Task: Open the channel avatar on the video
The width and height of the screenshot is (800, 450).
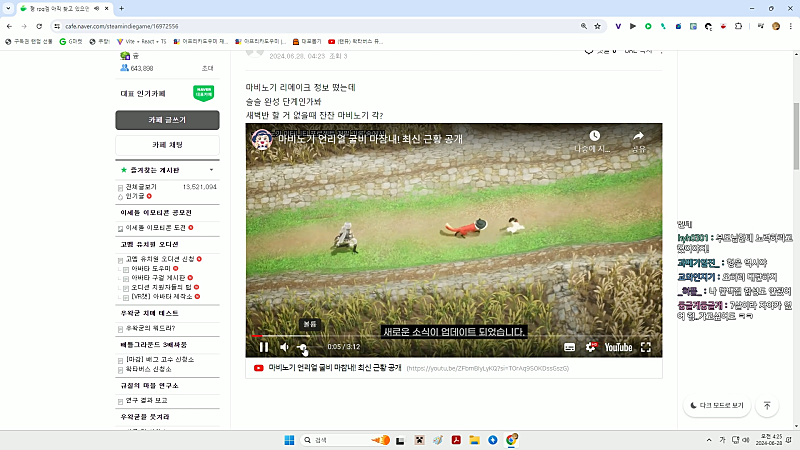Action: 262,139
